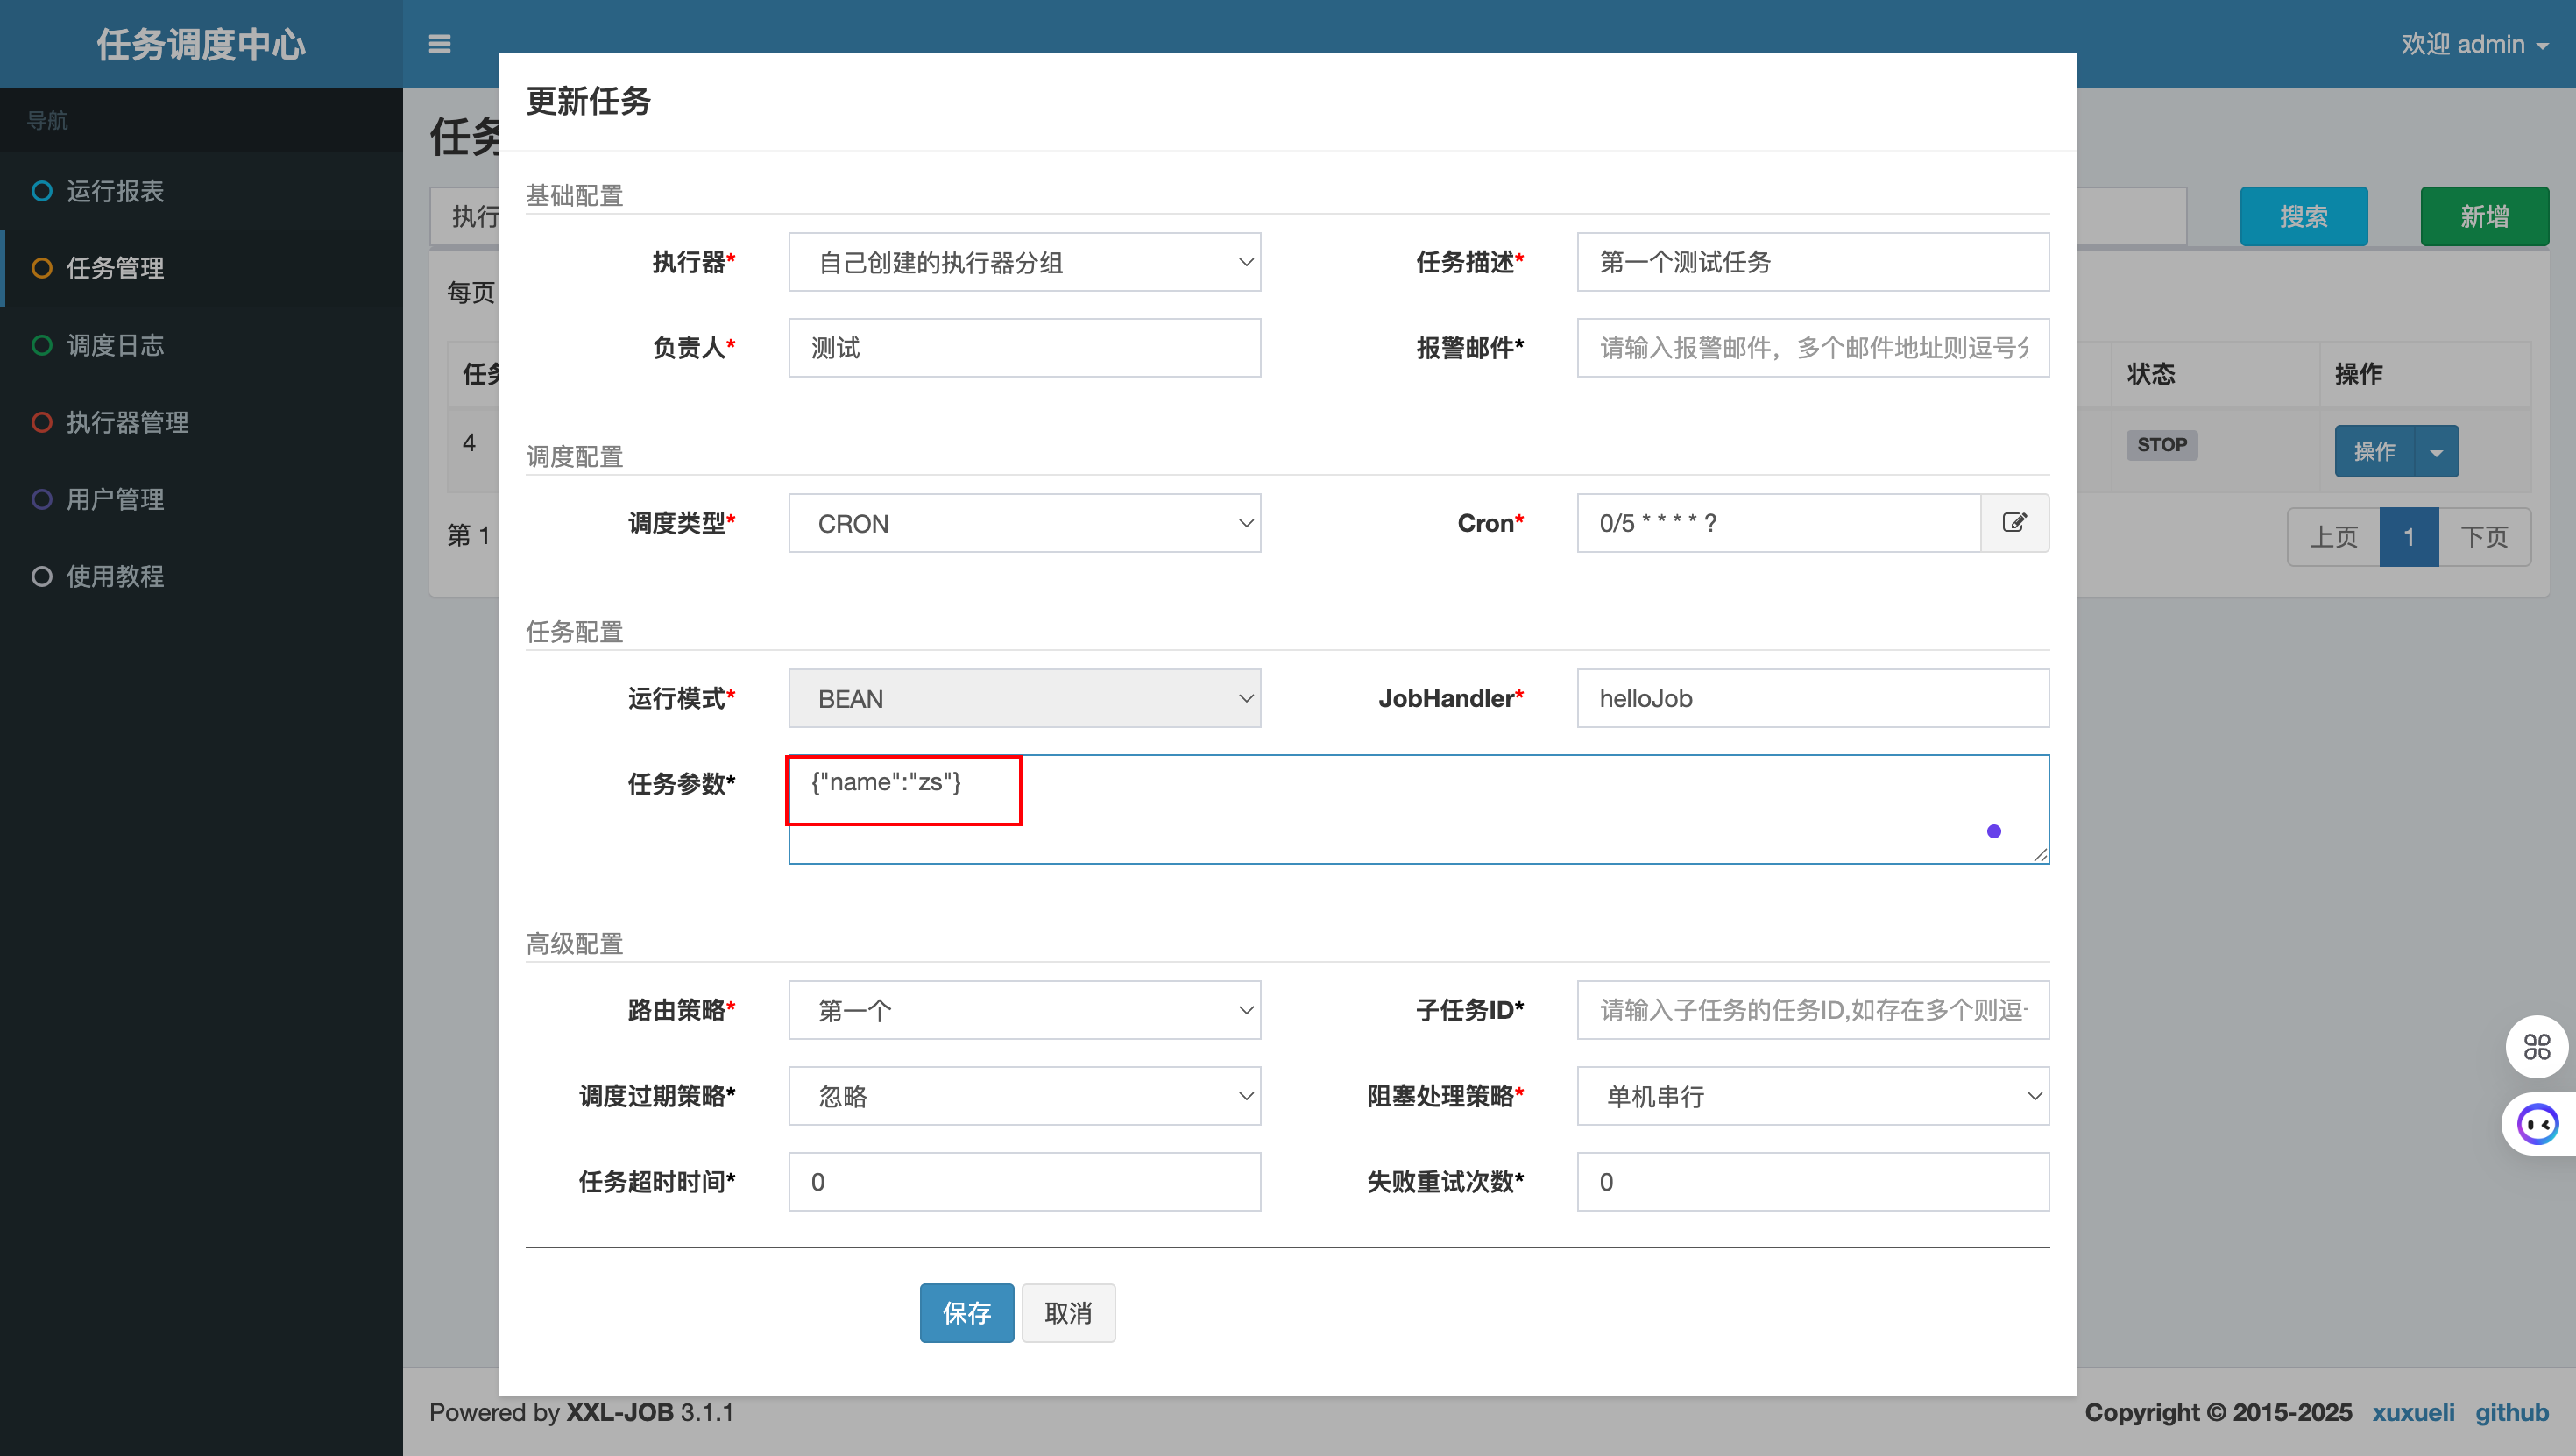
Task: Focus the 子任务ID input field
Action: point(1813,1010)
